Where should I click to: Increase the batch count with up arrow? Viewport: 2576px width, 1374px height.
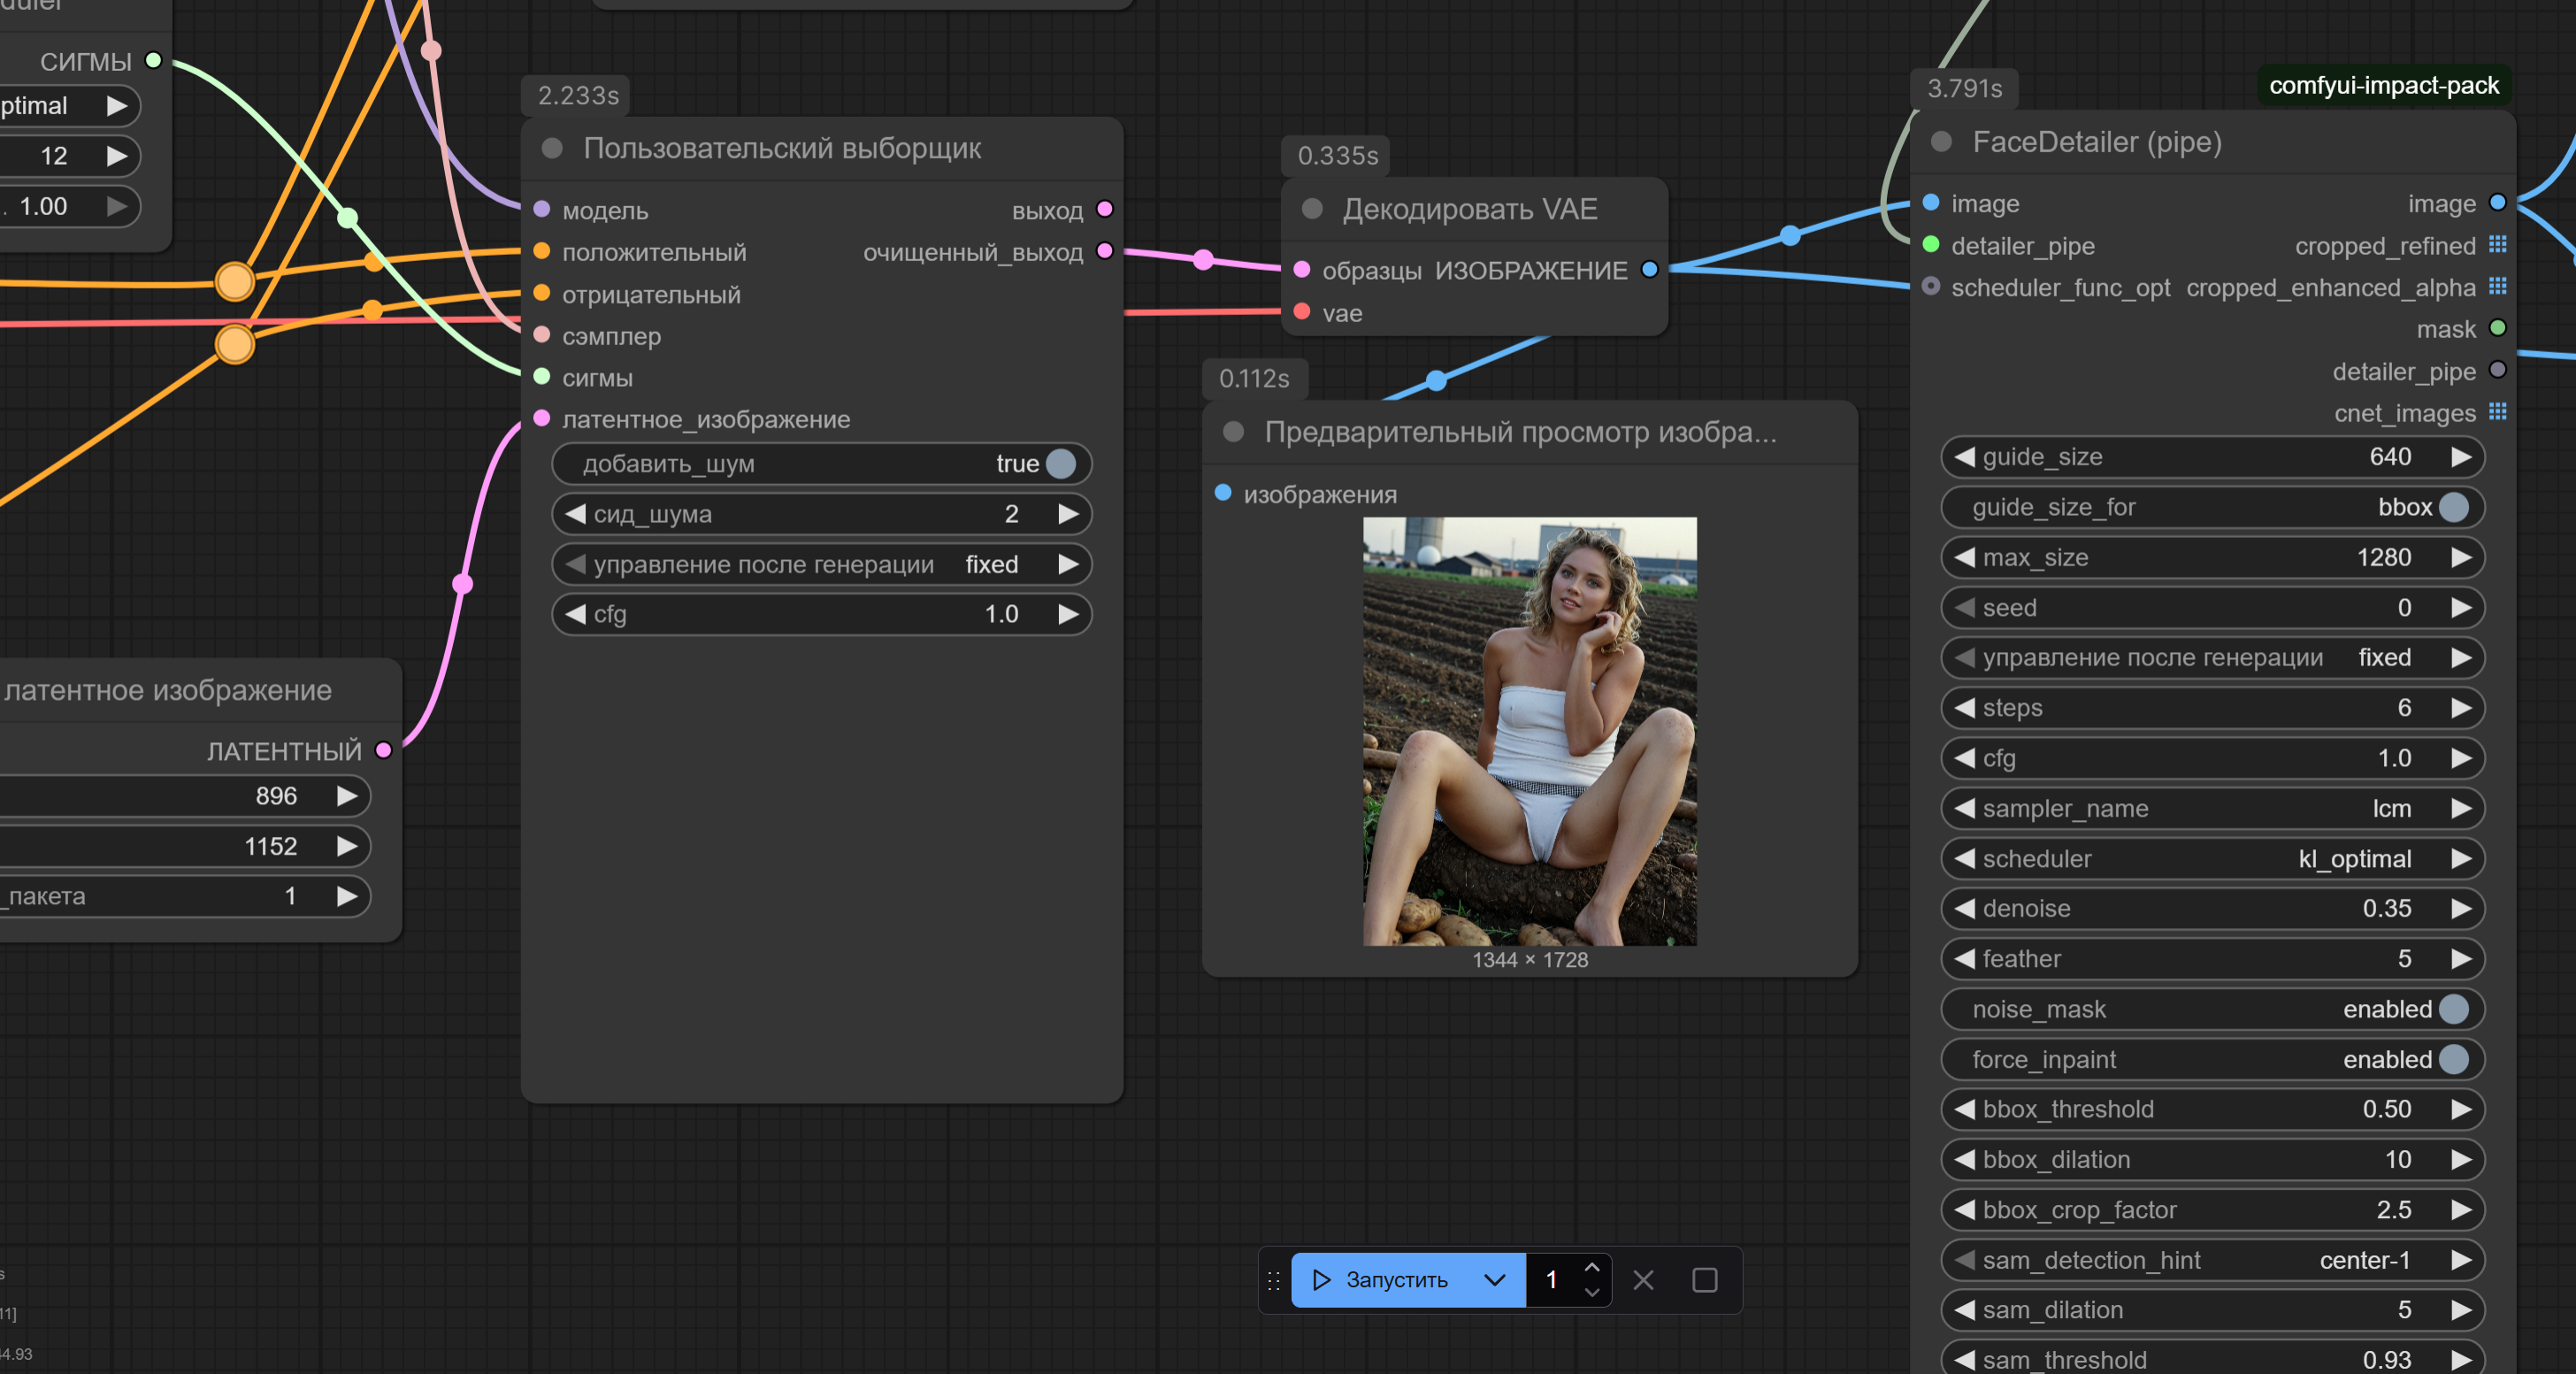1592,1268
